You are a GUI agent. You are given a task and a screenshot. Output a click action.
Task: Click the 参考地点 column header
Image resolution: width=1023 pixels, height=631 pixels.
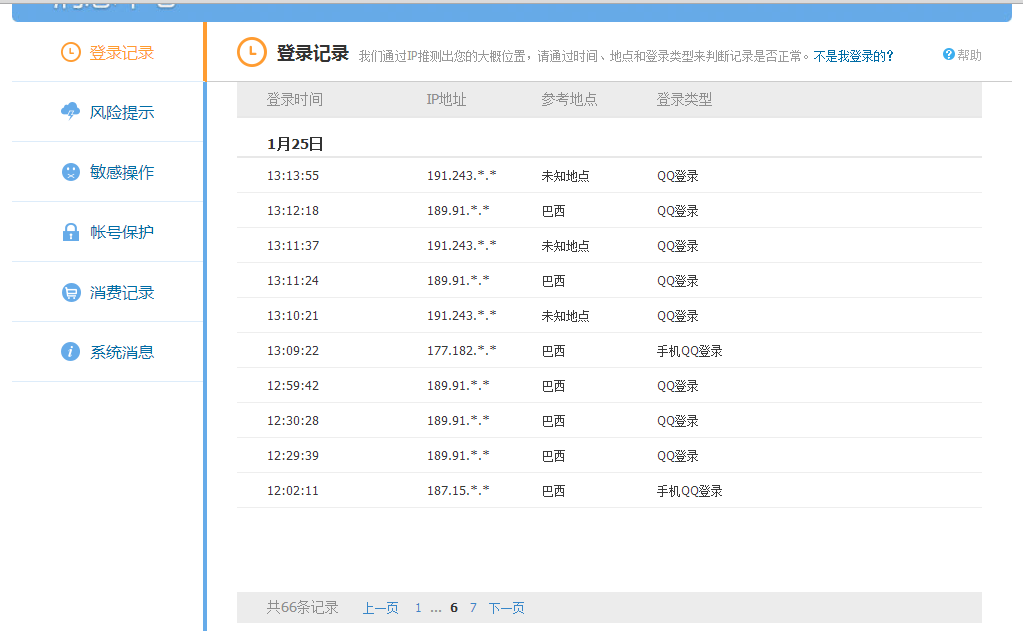569,99
